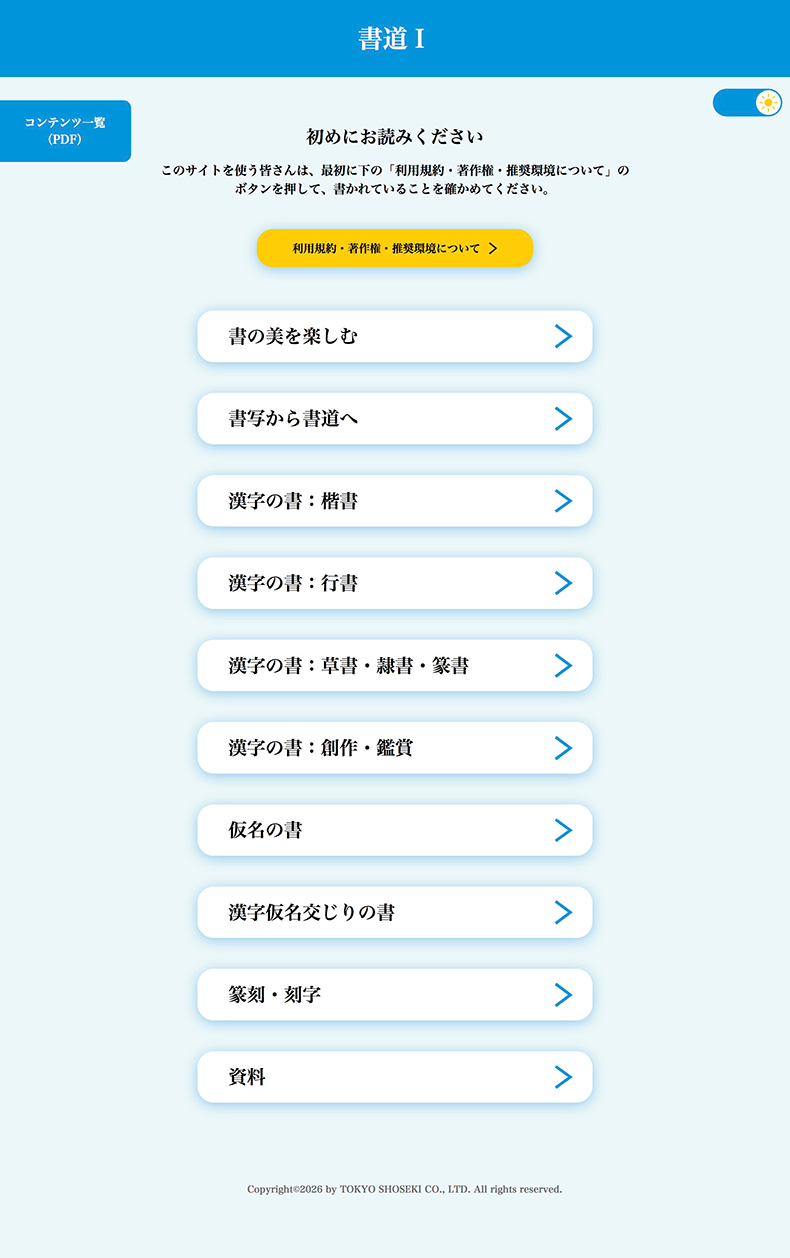This screenshot has height=1258, width=790.
Task: Expand 篆刻・刻字 using its chevron
Action: click(x=563, y=995)
